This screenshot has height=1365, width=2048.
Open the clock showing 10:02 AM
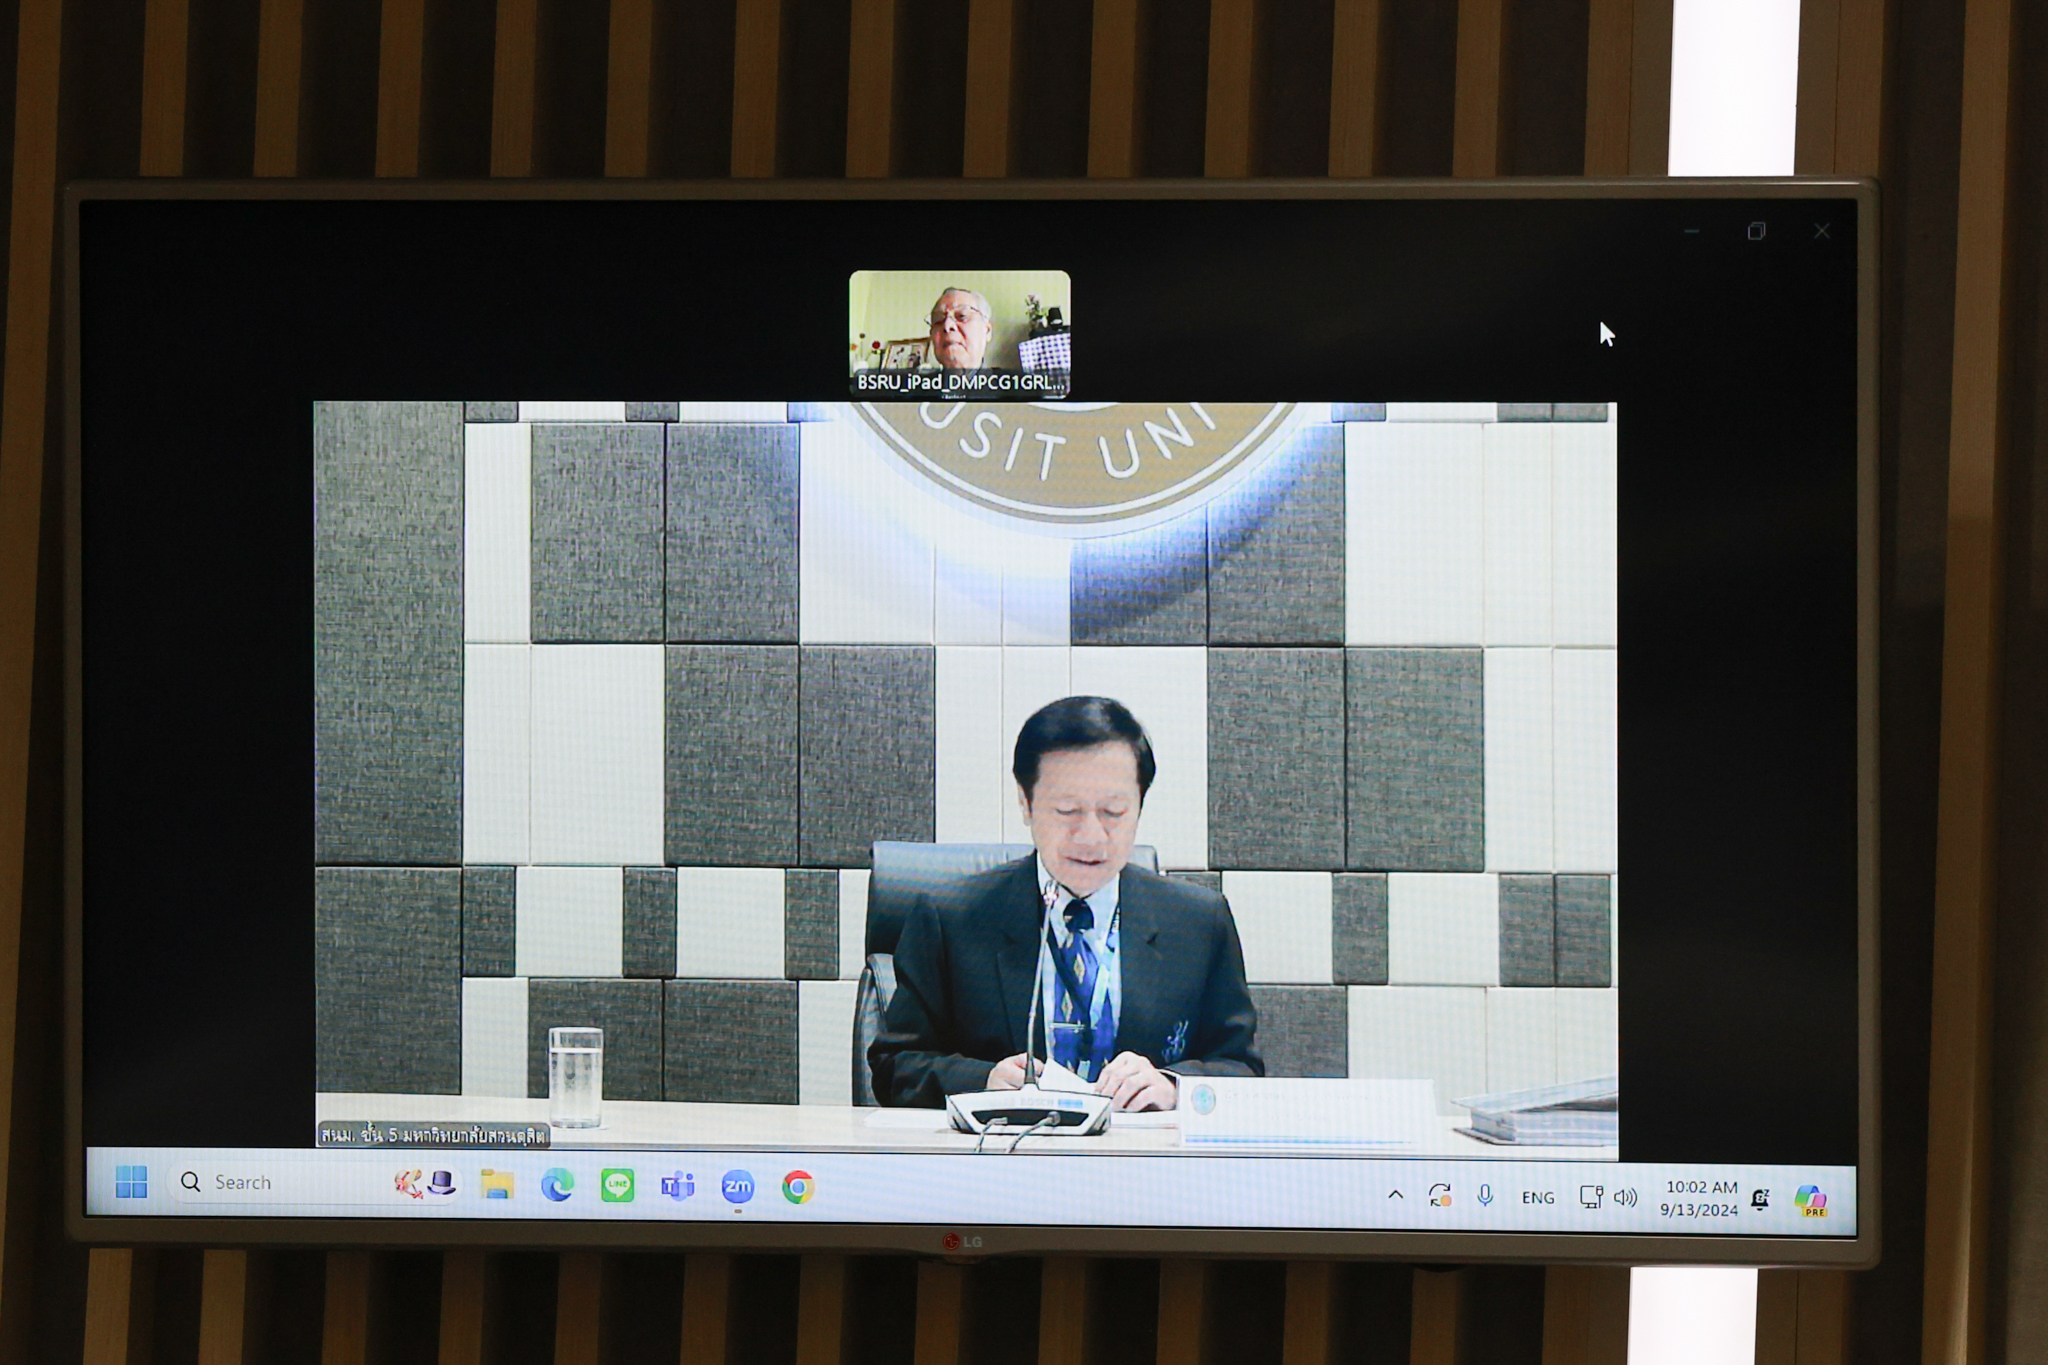pyautogui.click(x=1700, y=1198)
